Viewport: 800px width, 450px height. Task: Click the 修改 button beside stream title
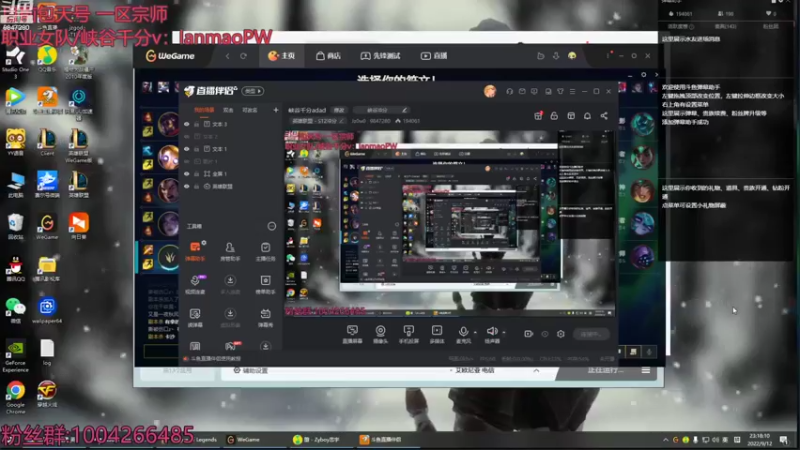(x=339, y=110)
